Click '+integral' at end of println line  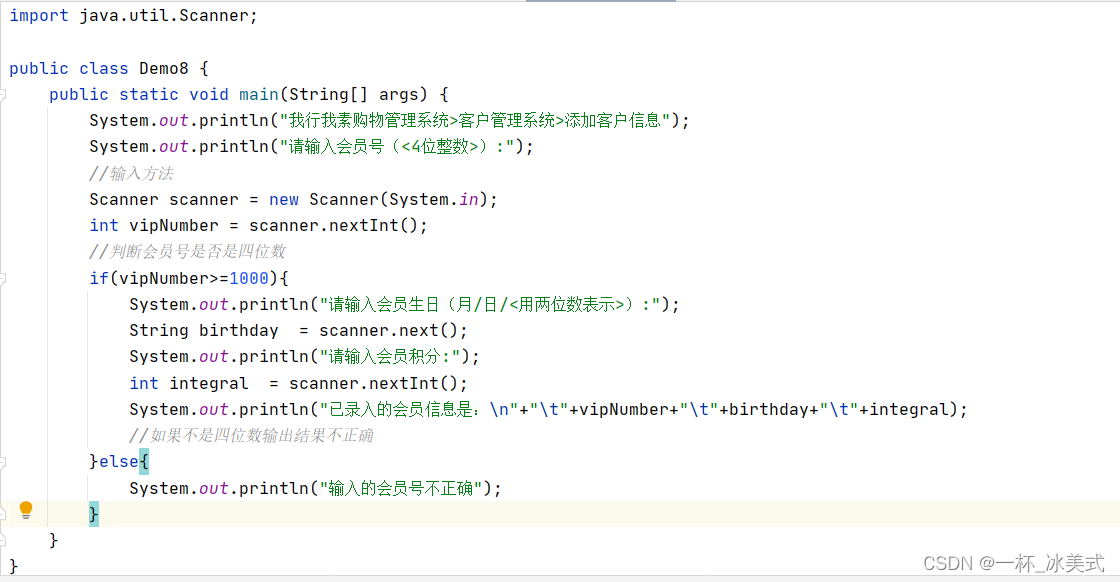[904, 410]
